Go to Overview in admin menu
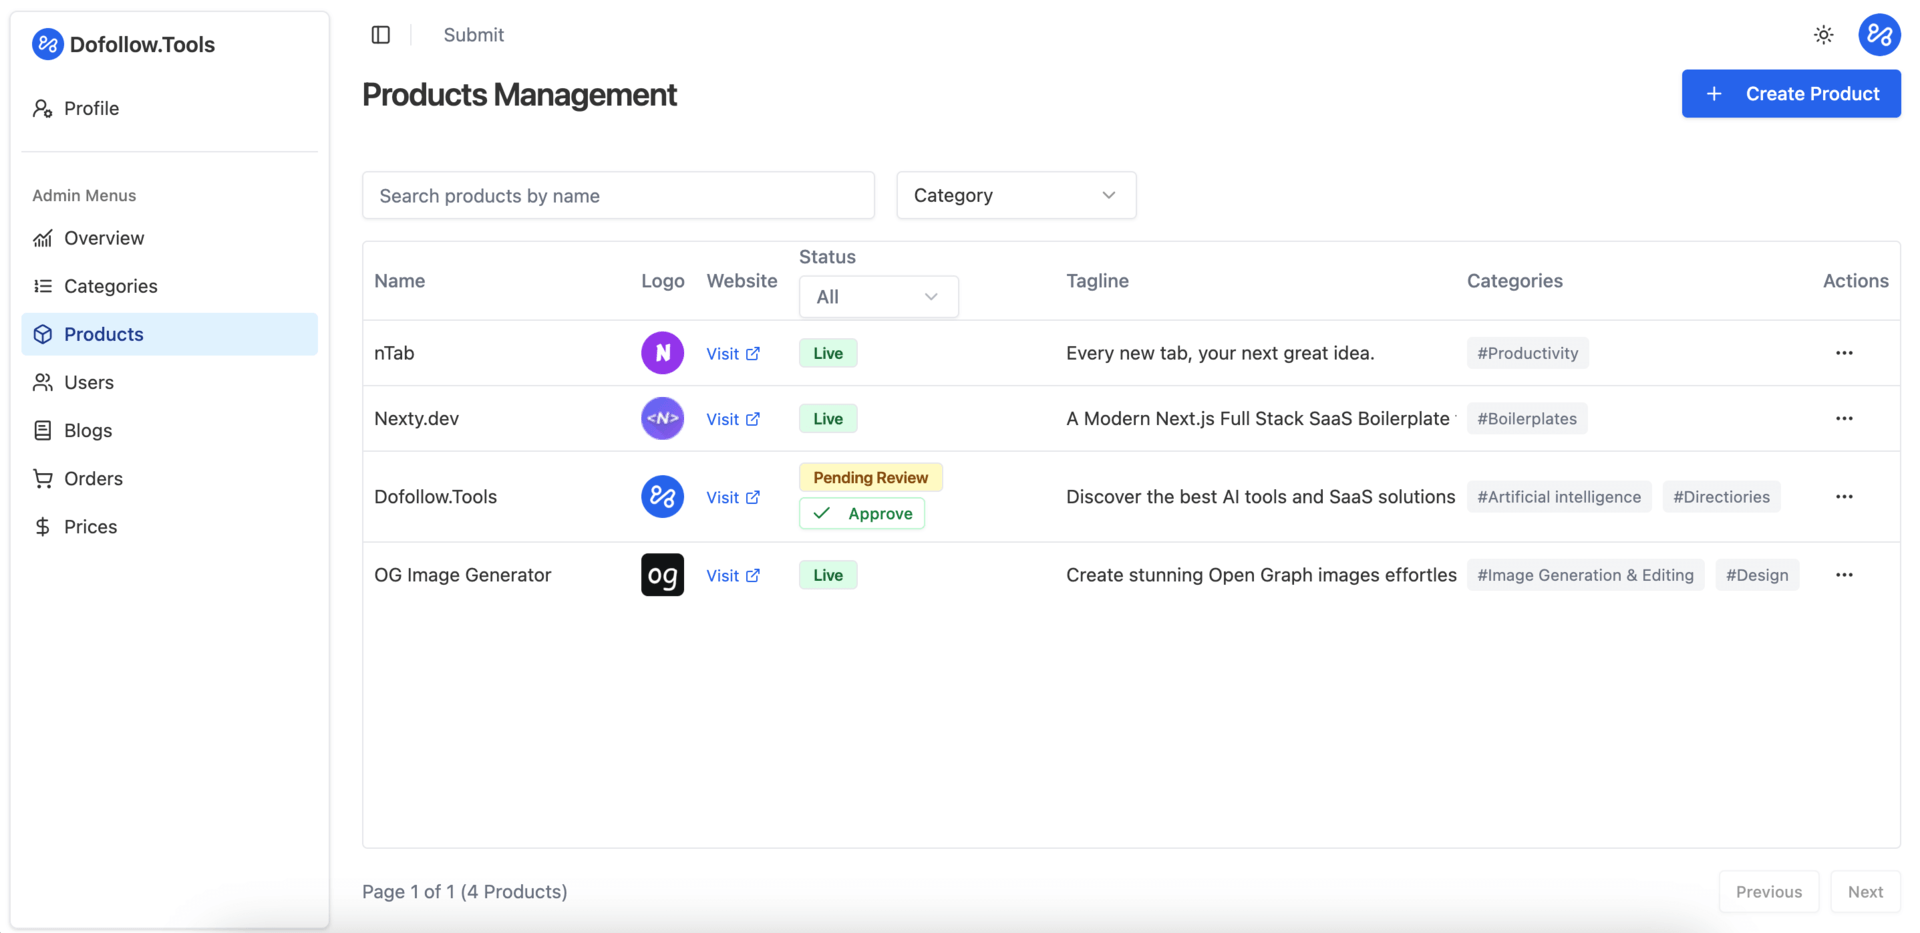Screen dimensions: 1920x933 [104, 238]
